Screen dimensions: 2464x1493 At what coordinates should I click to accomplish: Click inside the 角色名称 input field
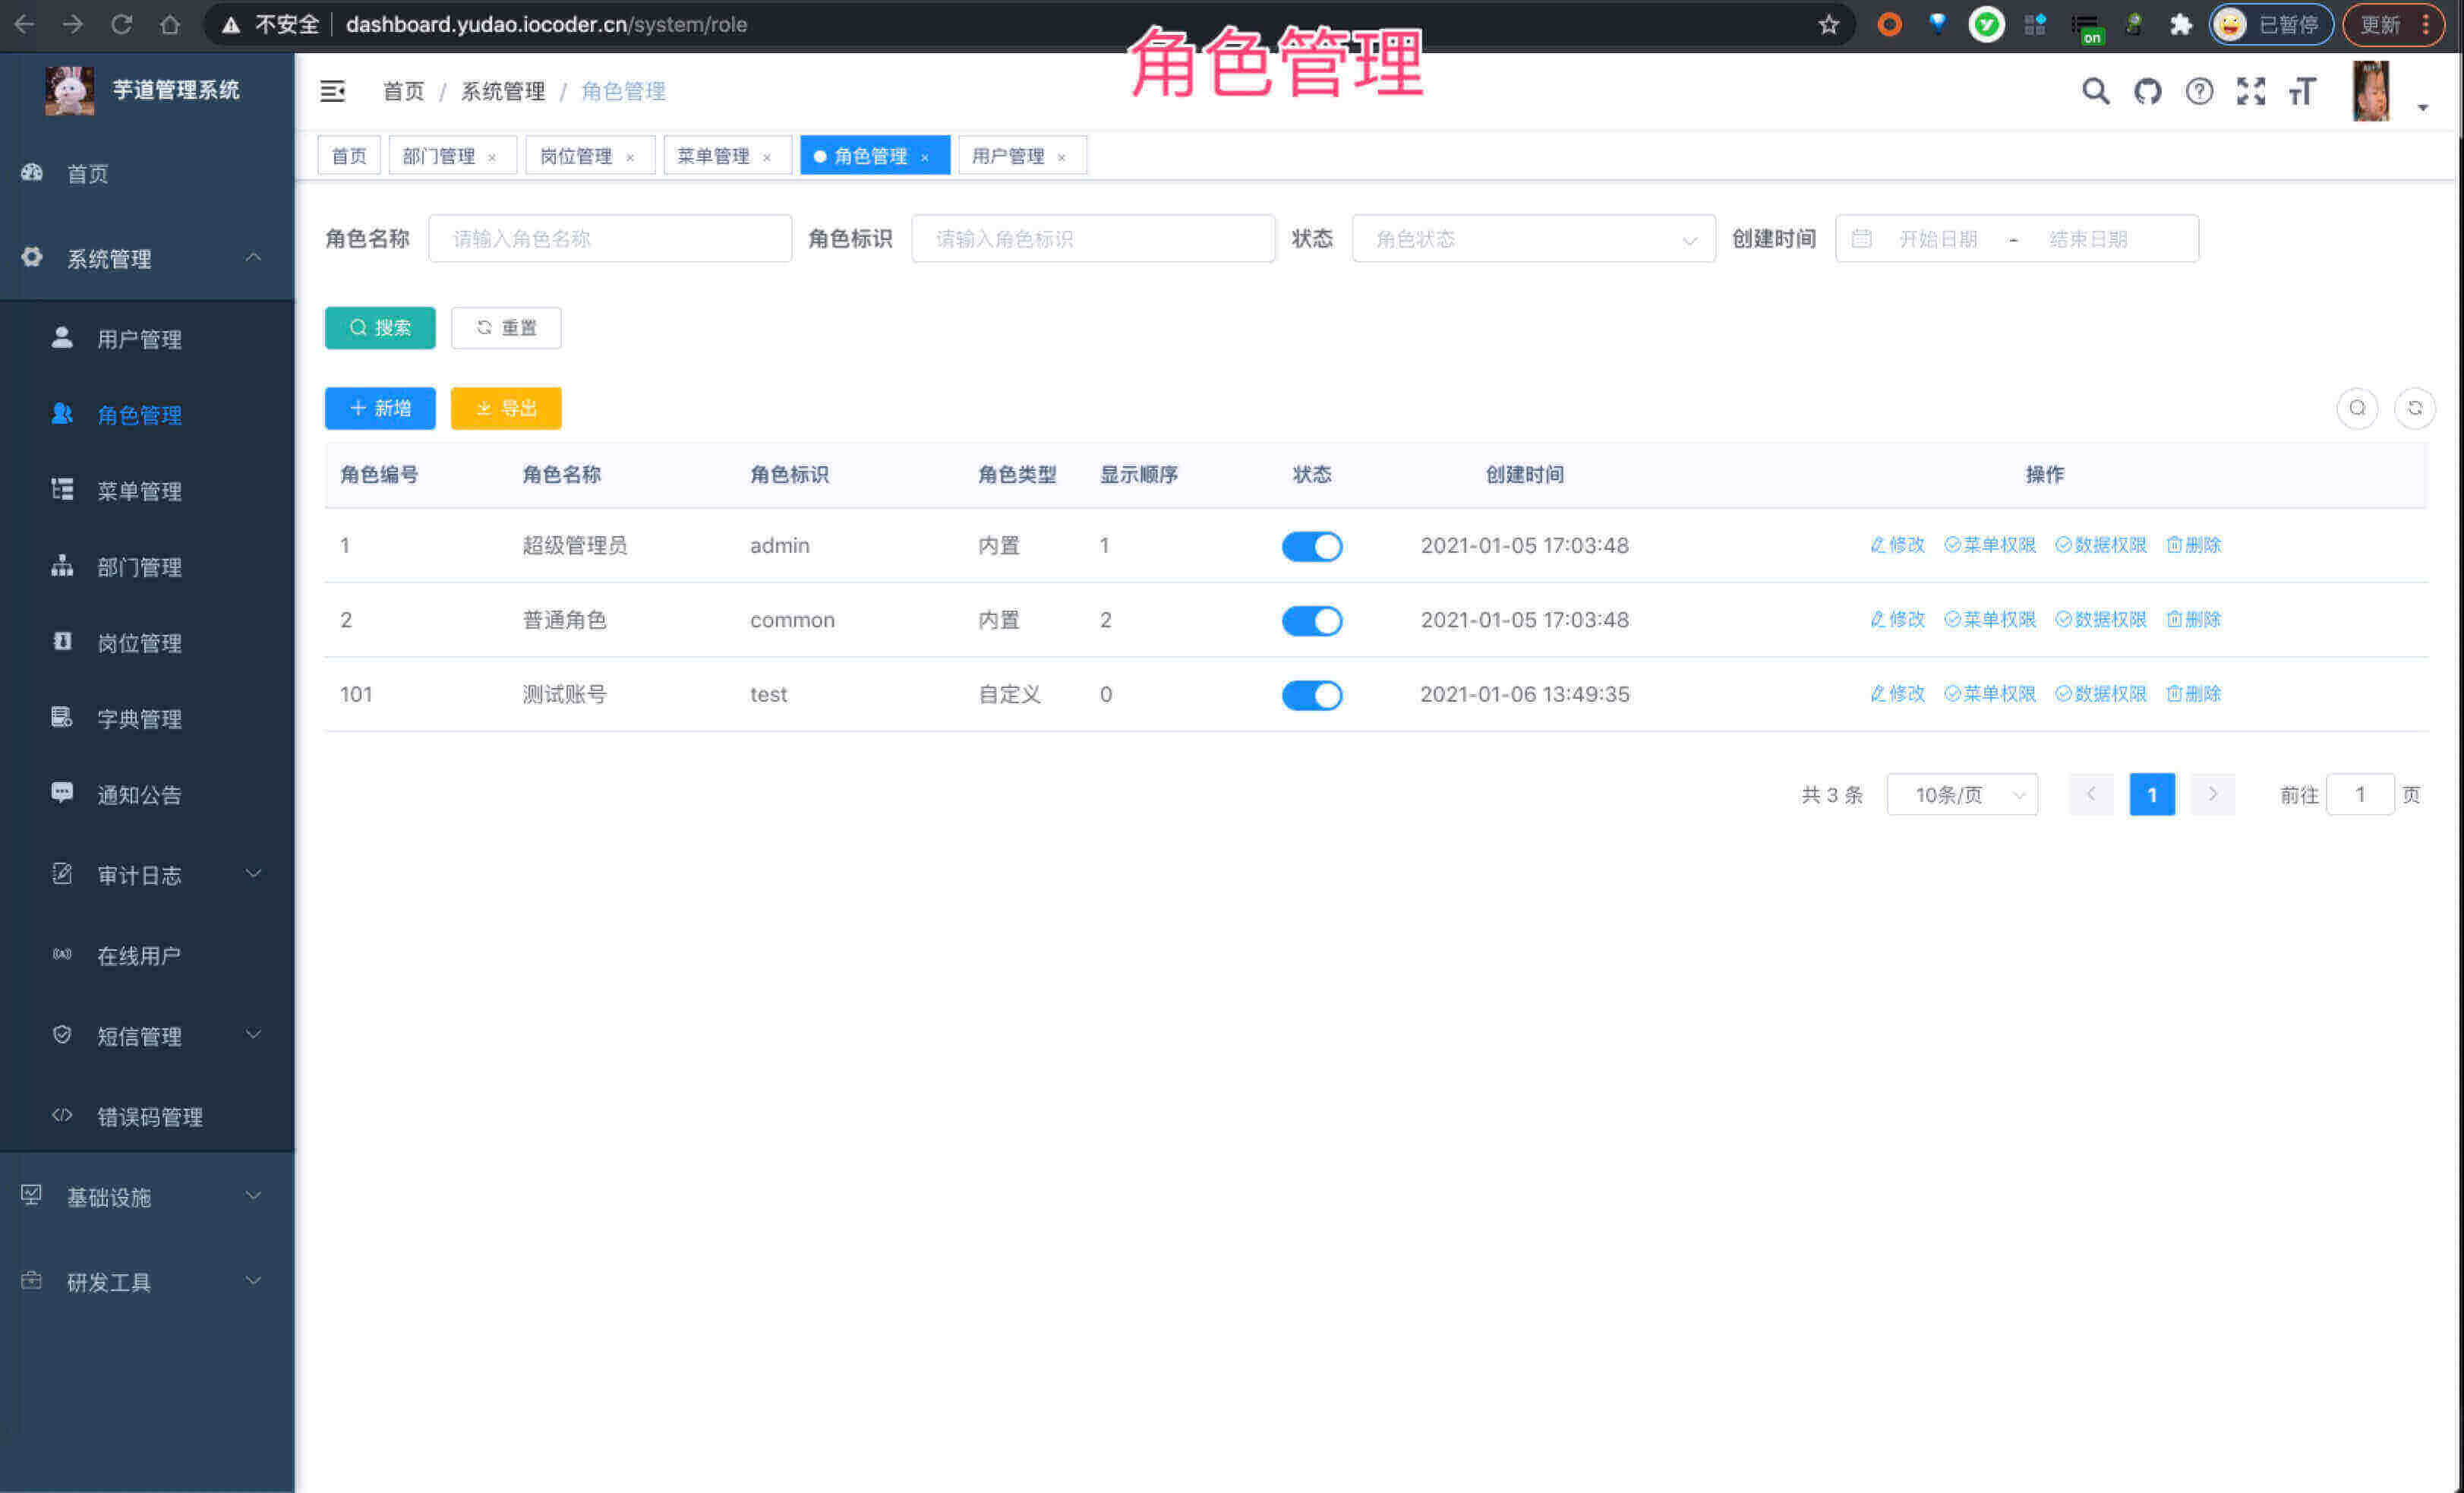coord(610,238)
